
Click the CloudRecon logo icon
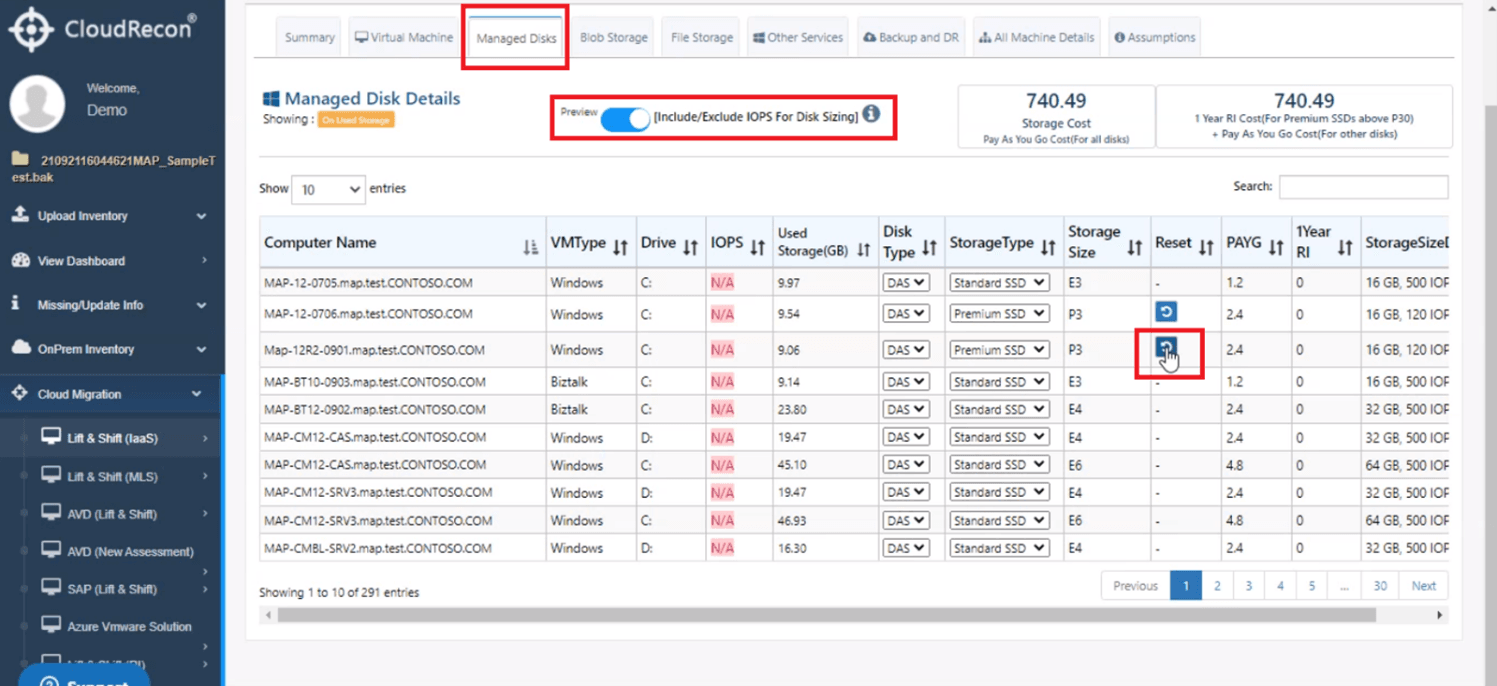click(31, 29)
